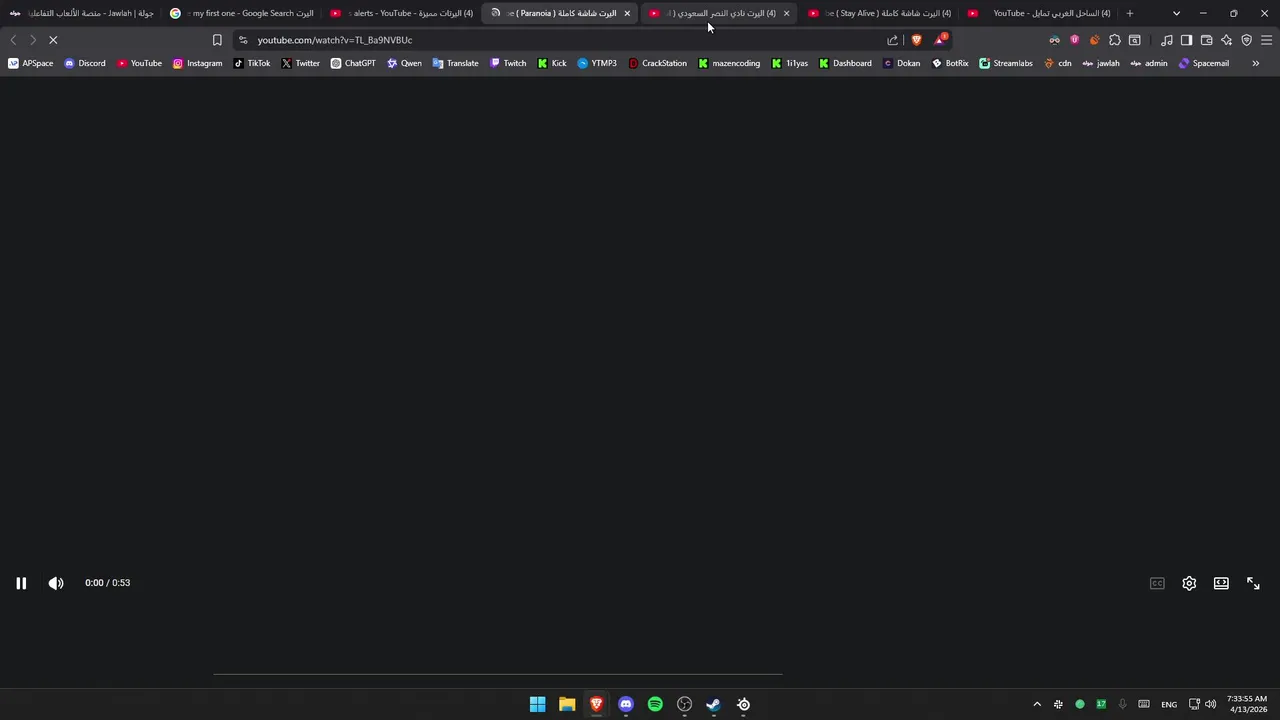Switch to 'my first one - Google Search' tab
The width and height of the screenshot is (1280, 720).
pyautogui.click(x=241, y=13)
